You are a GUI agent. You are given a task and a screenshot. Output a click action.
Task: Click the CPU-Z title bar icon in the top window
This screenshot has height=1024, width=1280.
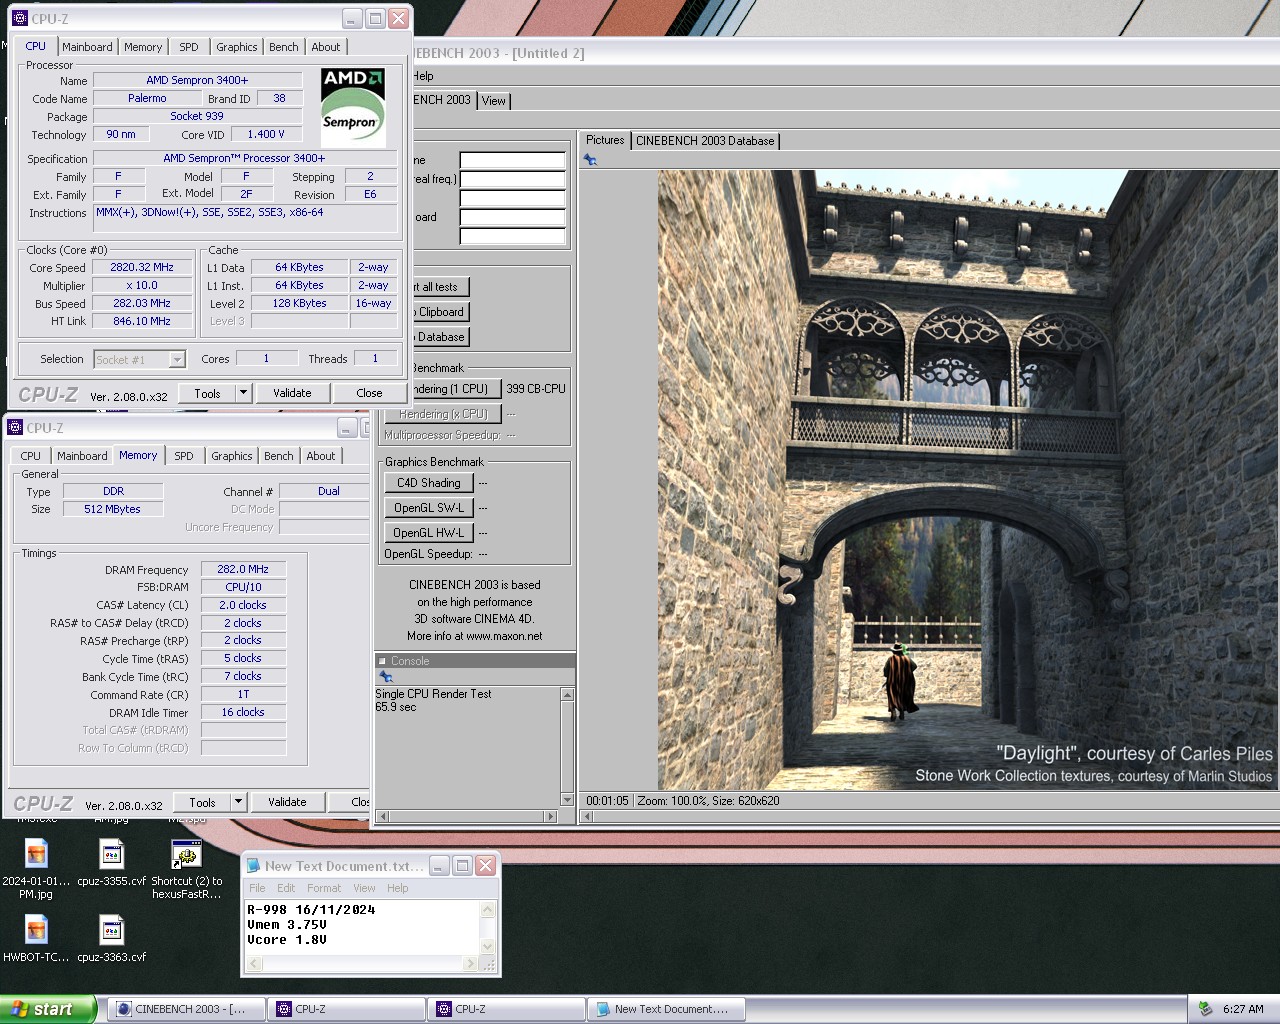[x=19, y=19]
